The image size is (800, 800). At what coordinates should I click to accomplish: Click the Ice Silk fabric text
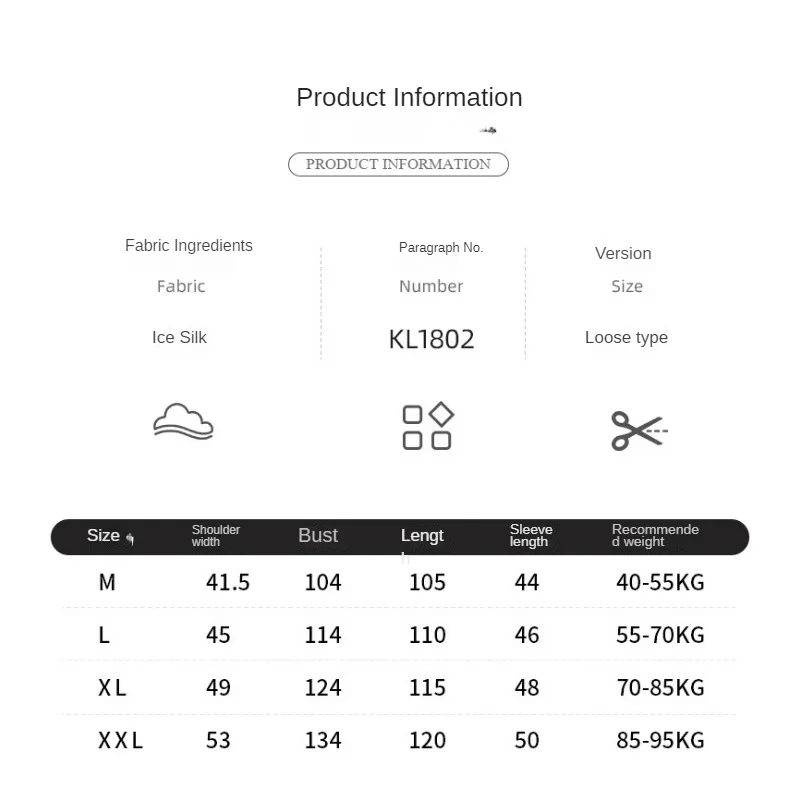(x=179, y=337)
